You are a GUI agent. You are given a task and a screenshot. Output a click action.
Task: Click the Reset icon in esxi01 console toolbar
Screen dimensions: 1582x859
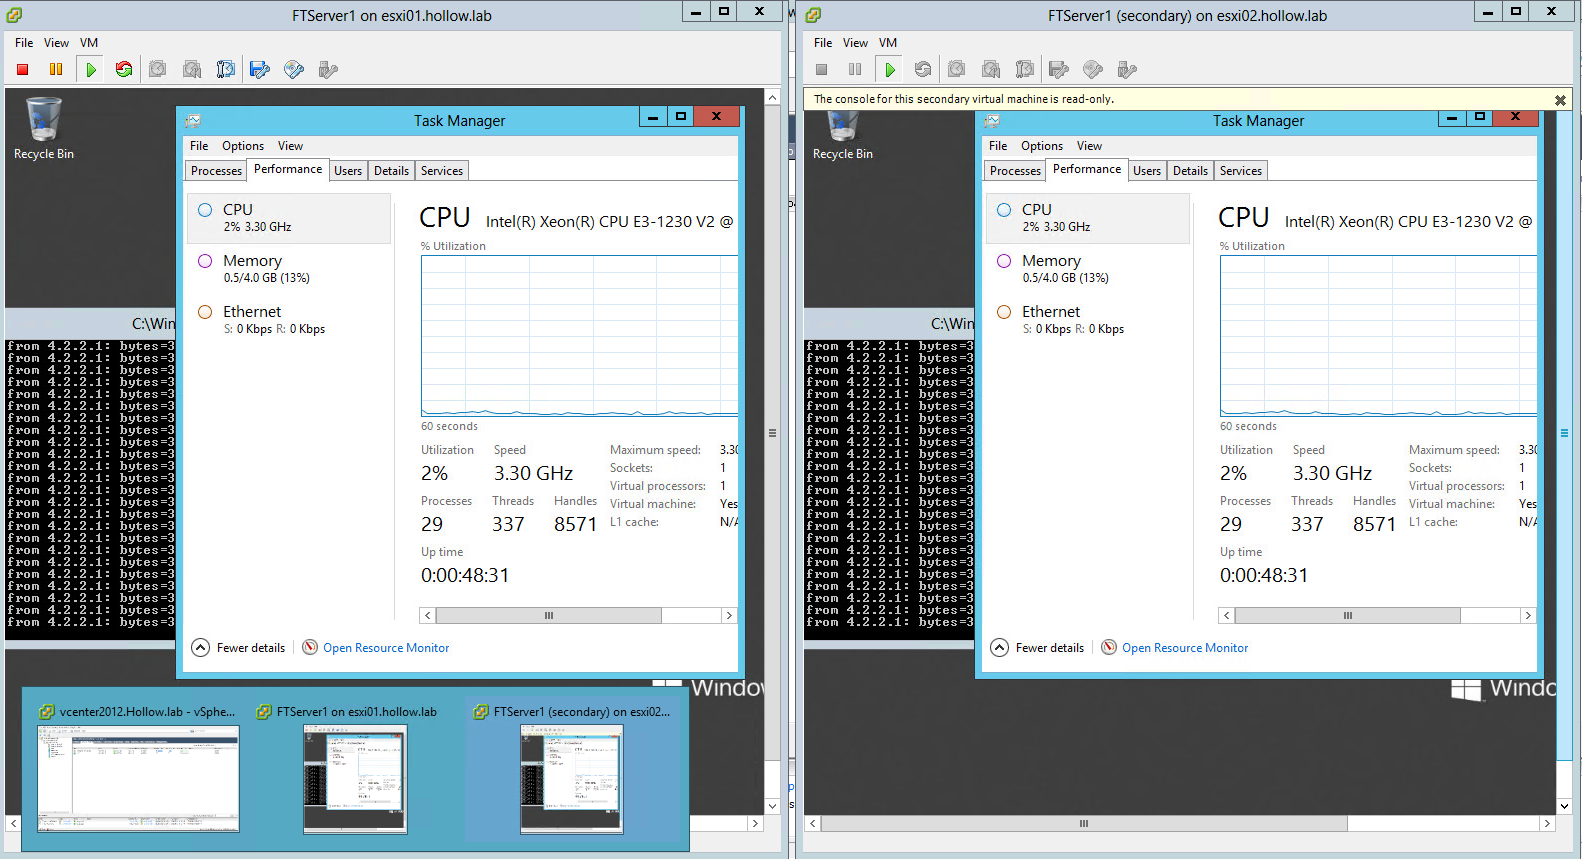click(x=124, y=70)
